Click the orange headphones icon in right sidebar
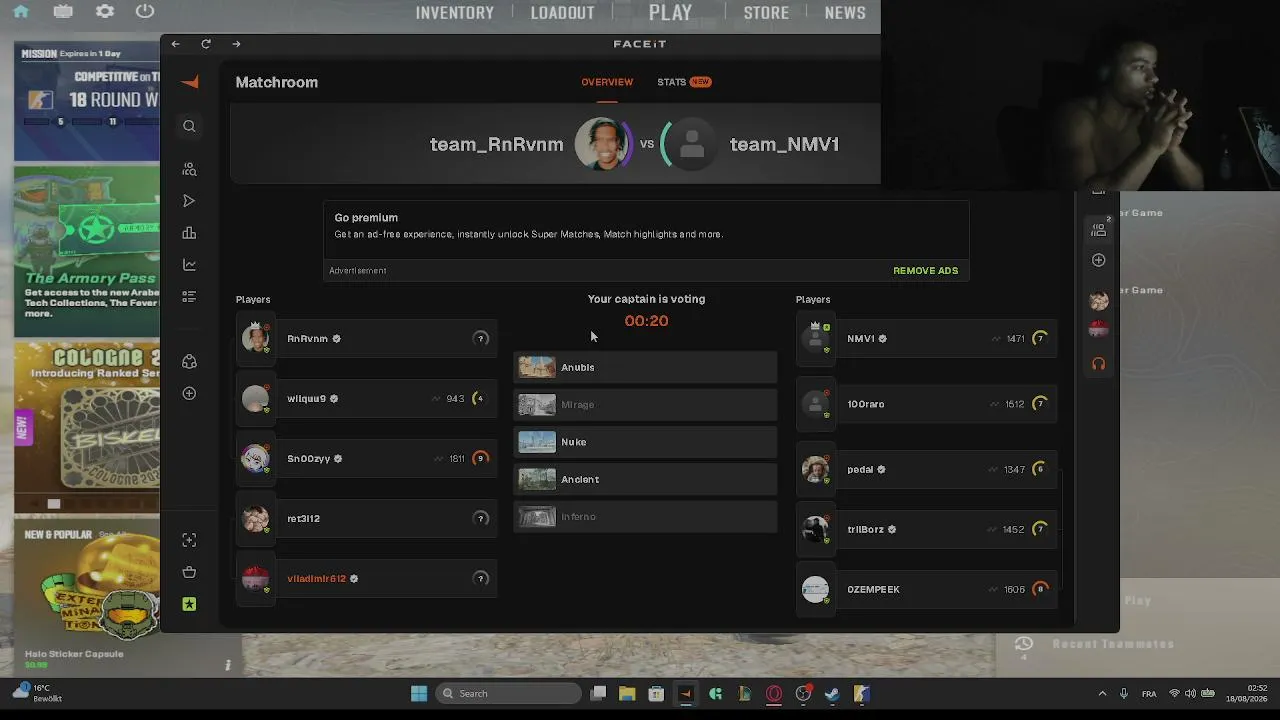This screenshot has height=720, width=1280. pos(1099,364)
